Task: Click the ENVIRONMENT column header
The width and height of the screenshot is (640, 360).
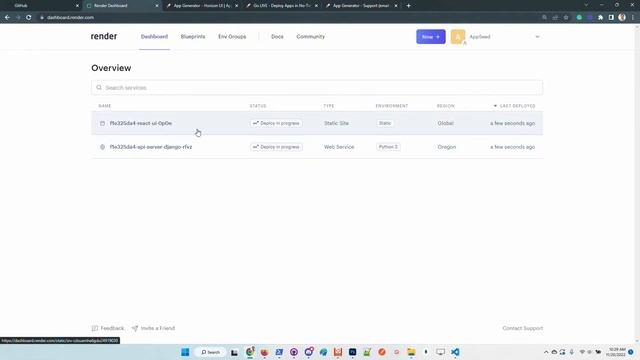Action: click(391, 106)
